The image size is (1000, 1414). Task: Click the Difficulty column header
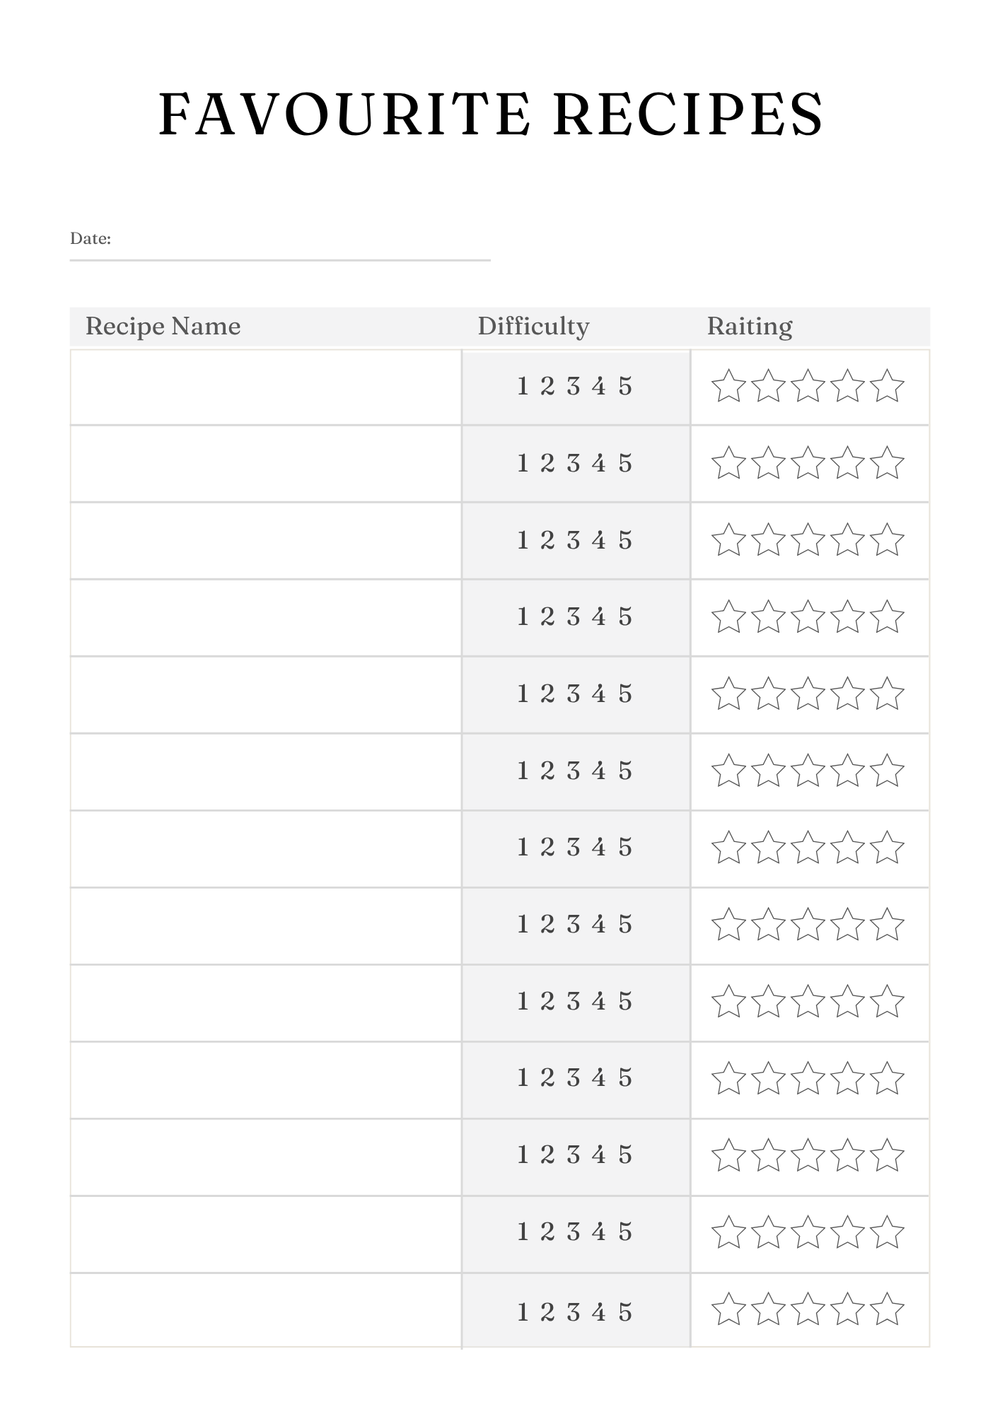(533, 326)
